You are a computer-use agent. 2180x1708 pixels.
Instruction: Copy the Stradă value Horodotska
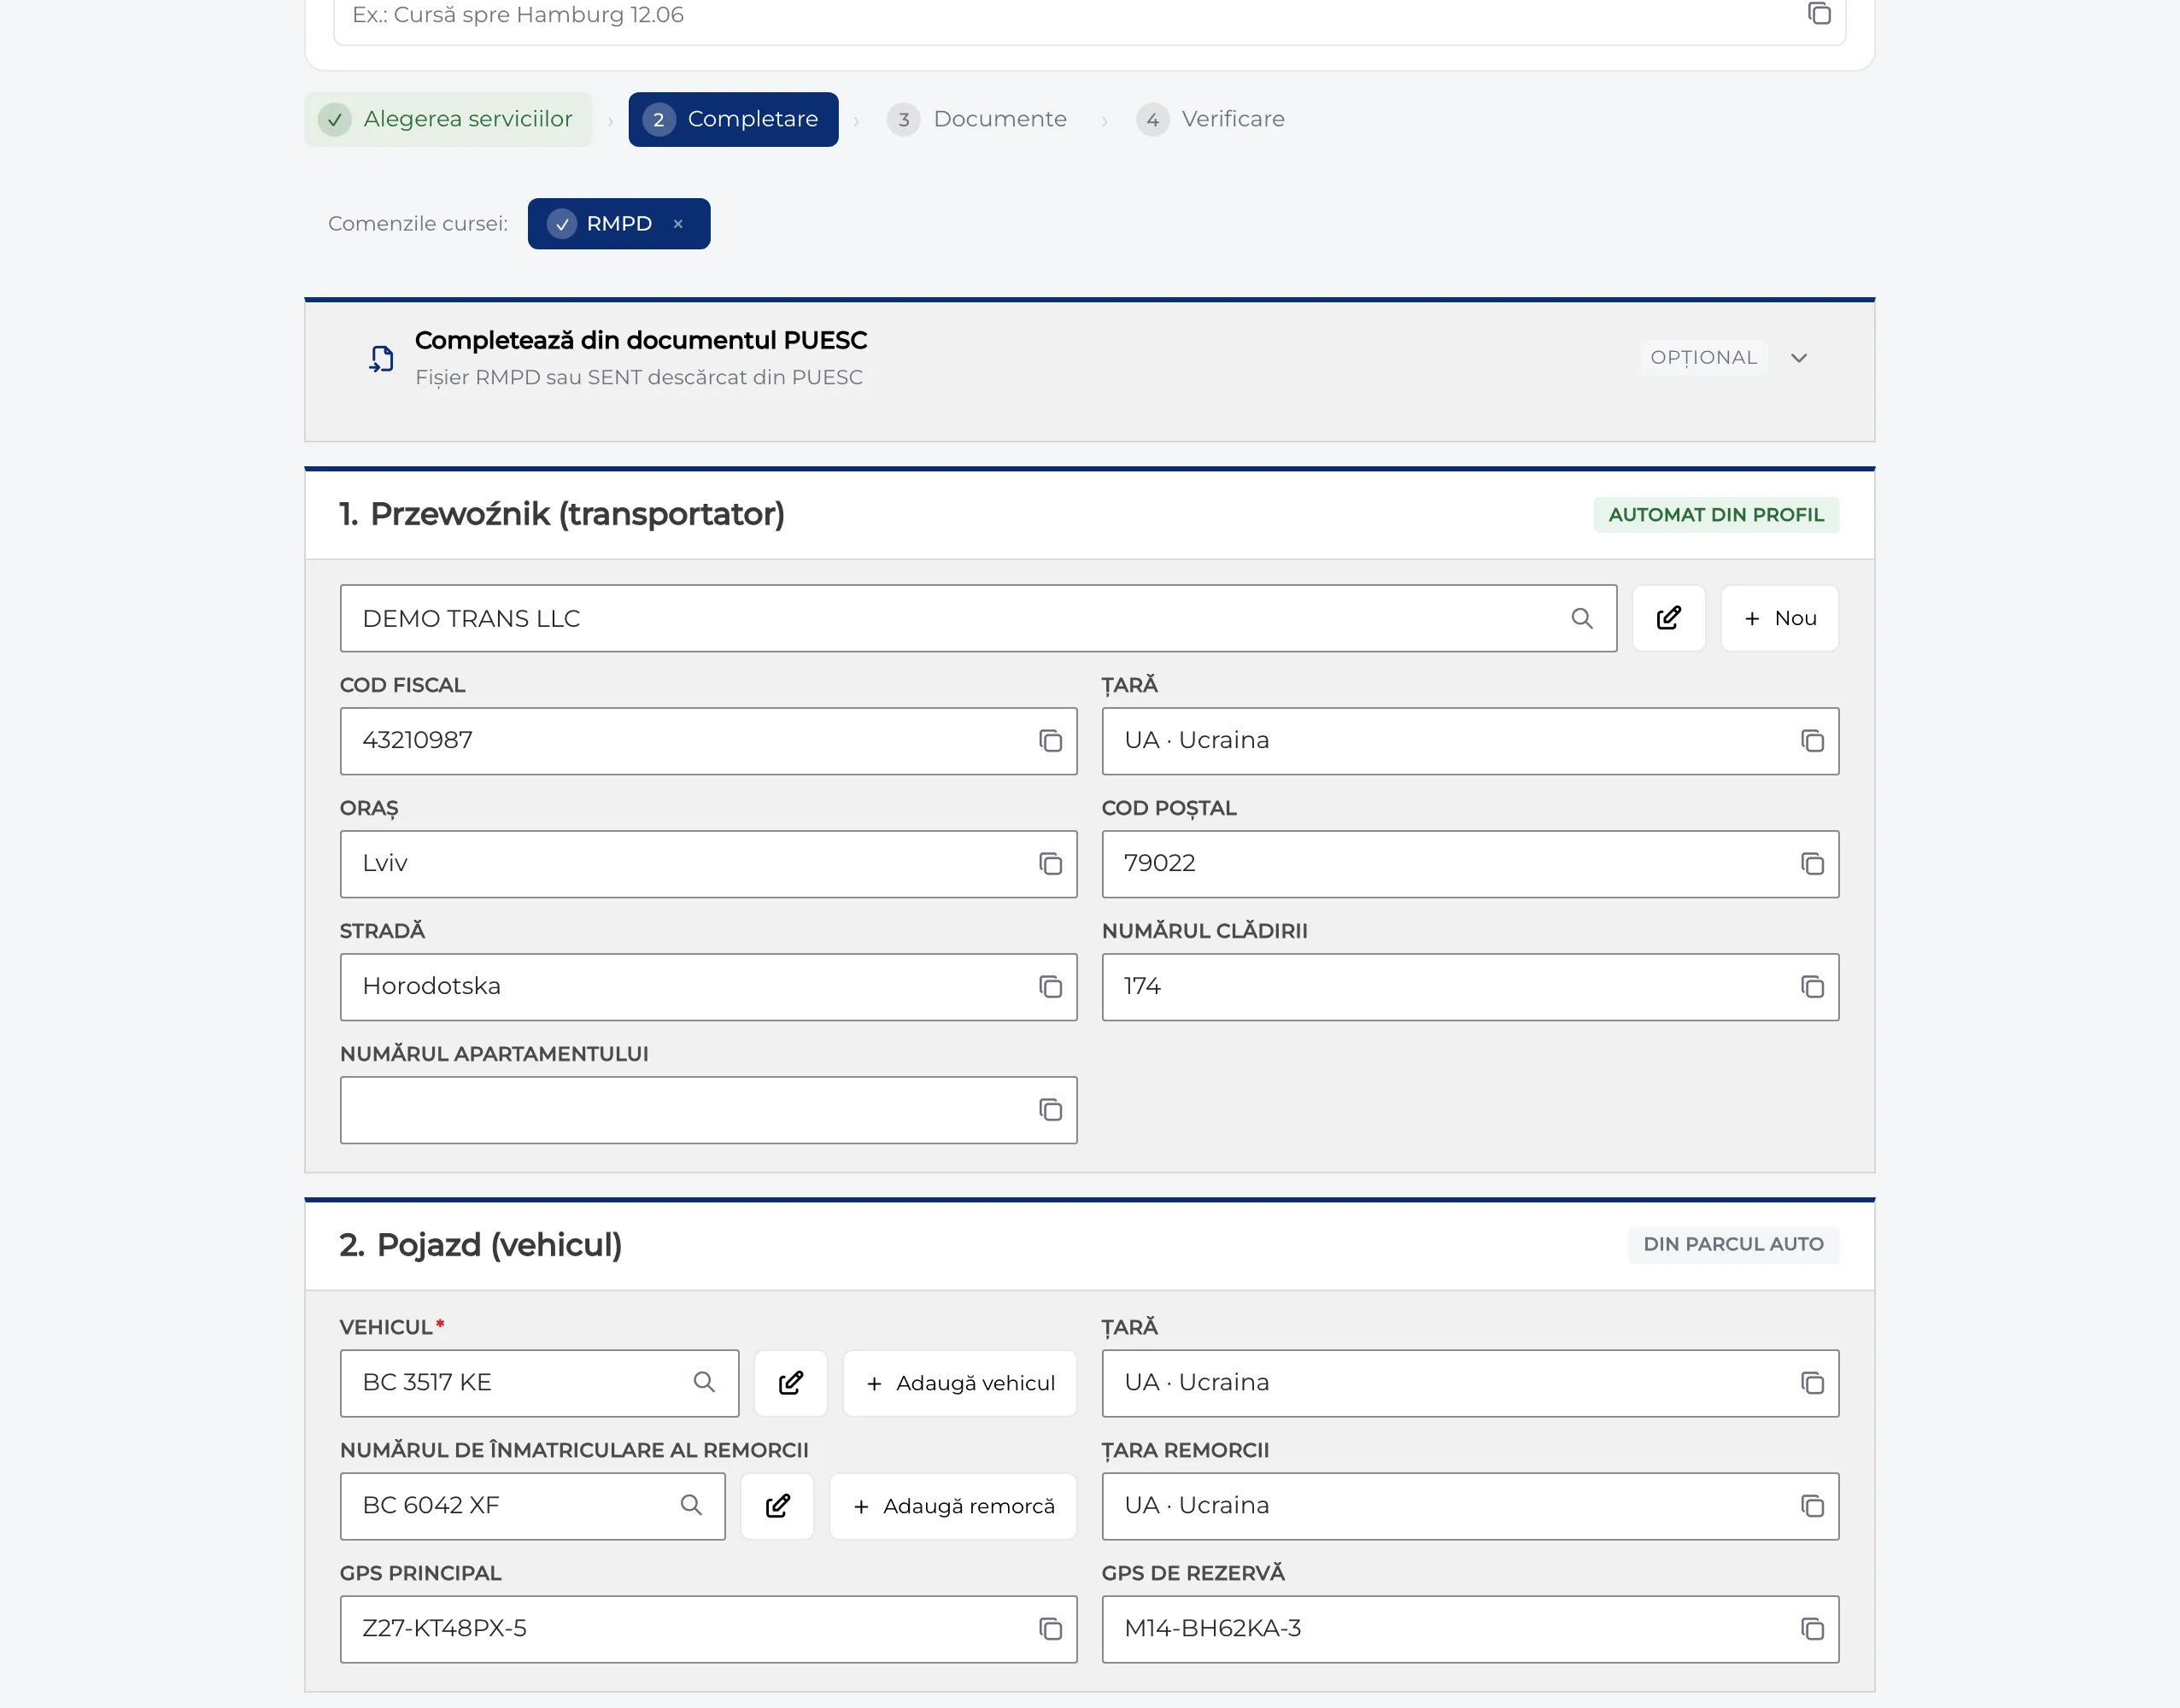coord(1050,987)
